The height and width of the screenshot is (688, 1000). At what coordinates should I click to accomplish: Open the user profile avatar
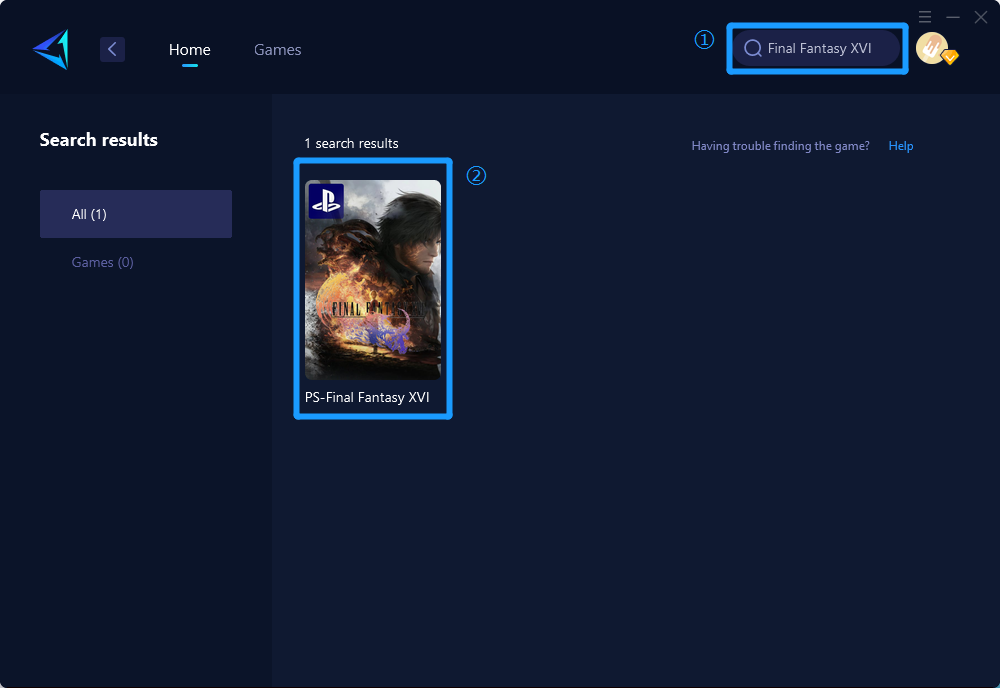tap(932, 48)
